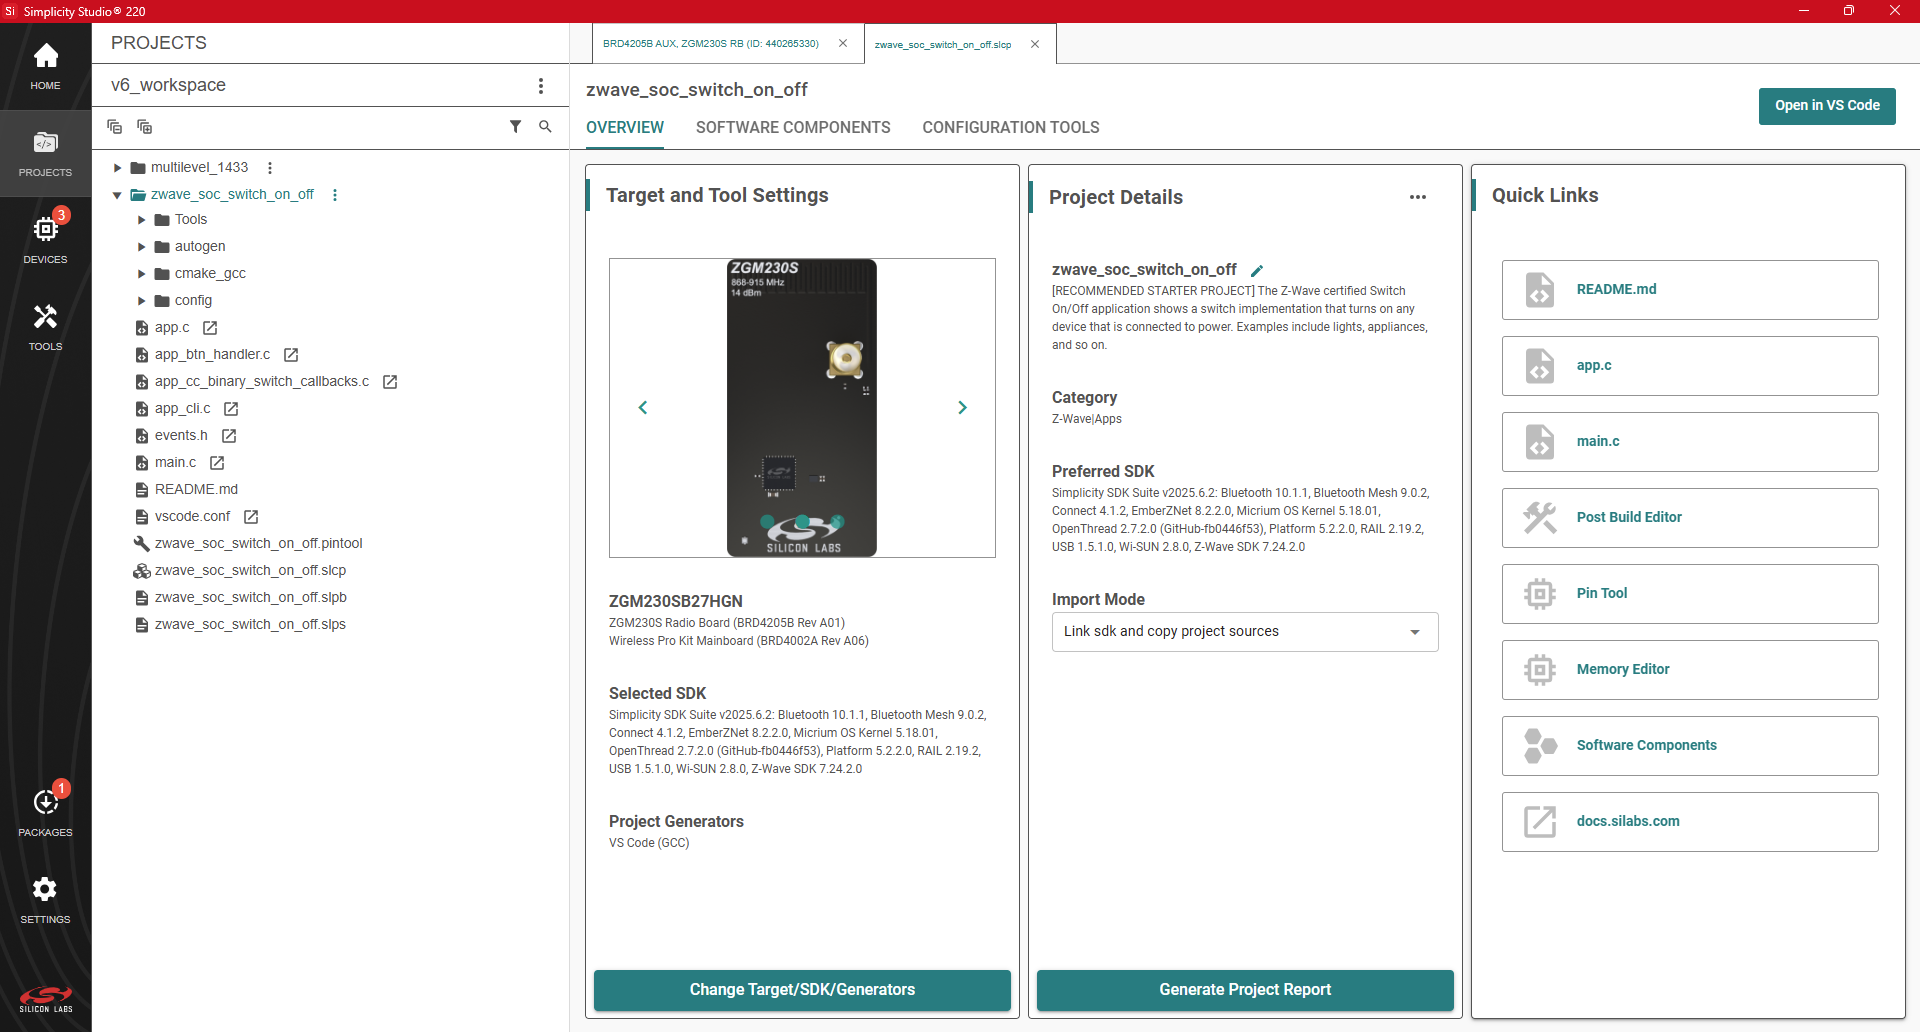Open the Devices panel from the sidebar
1920x1032 pixels.
[45, 236]
